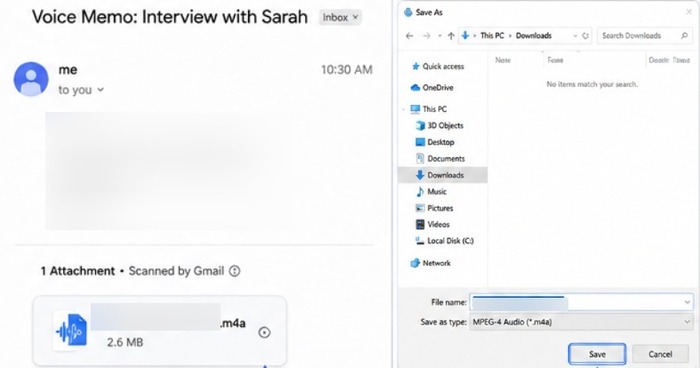Screen dimensions: 700x368
Task: Click the '1 Attachment' heading text
Action: point(78,271)
